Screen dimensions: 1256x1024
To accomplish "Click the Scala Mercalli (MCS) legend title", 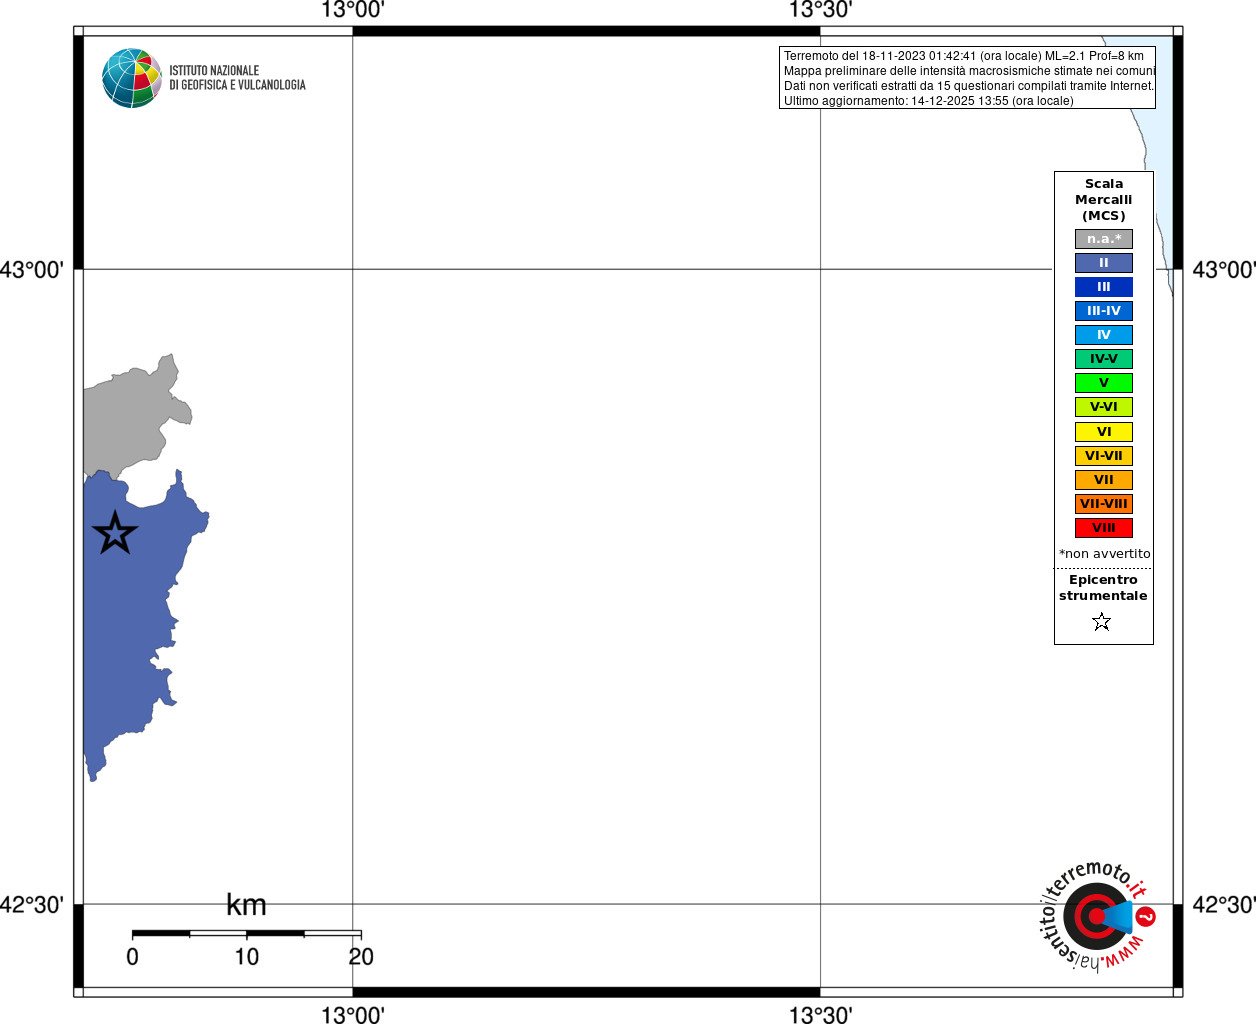I will pos(1104,200).
